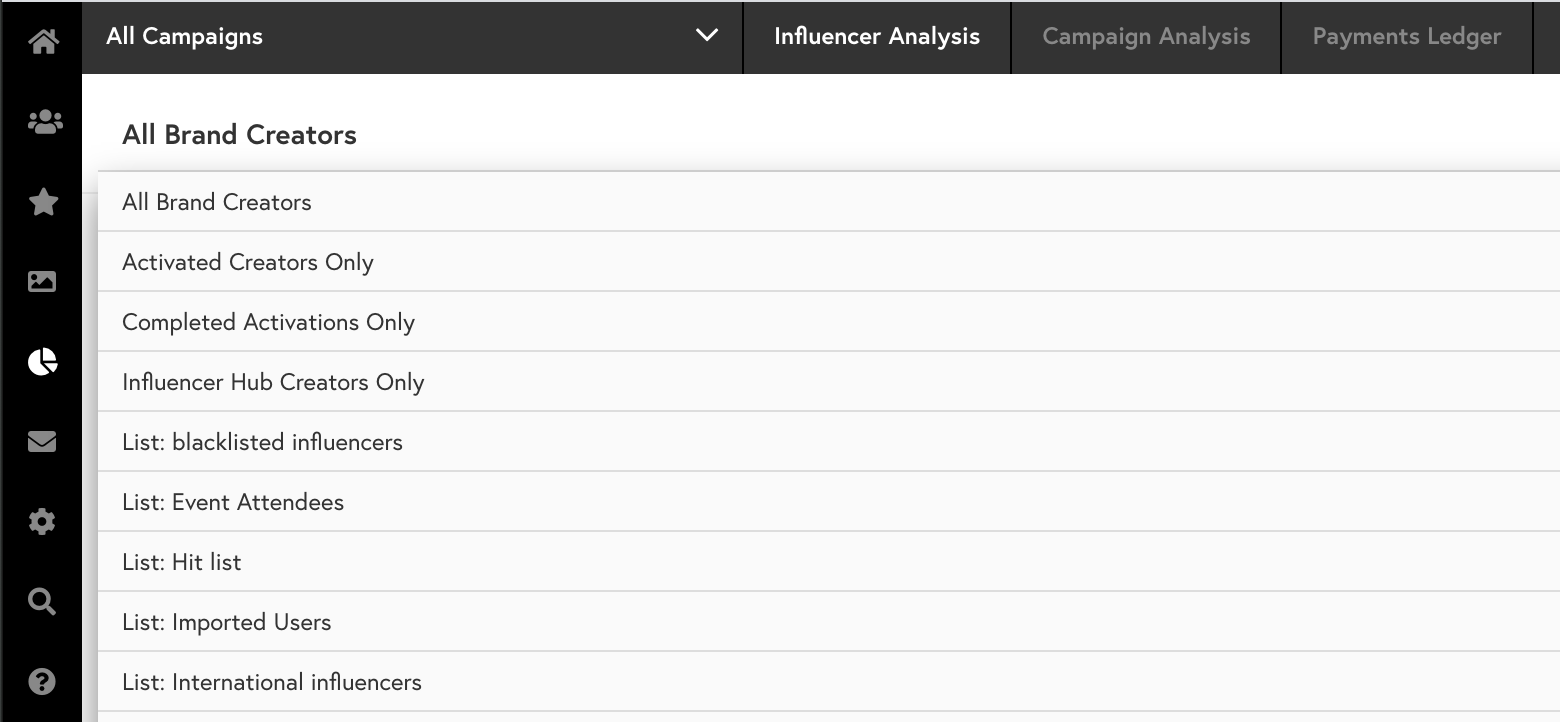Viewport: 1560px width, 722px height.
Task: Open the image Content icon in sidebar
Action: [x=42, y=282]
